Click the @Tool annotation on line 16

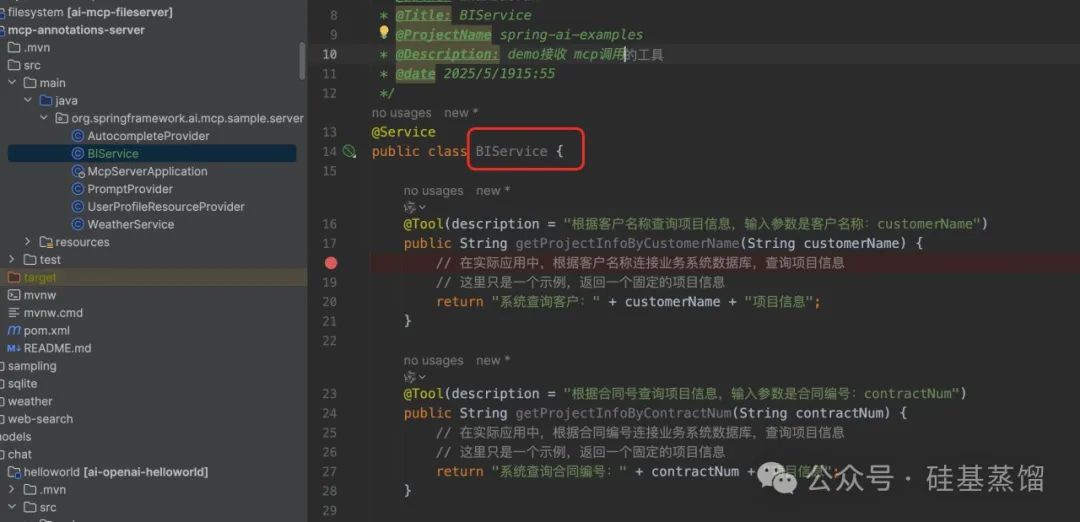pos(424,224)
